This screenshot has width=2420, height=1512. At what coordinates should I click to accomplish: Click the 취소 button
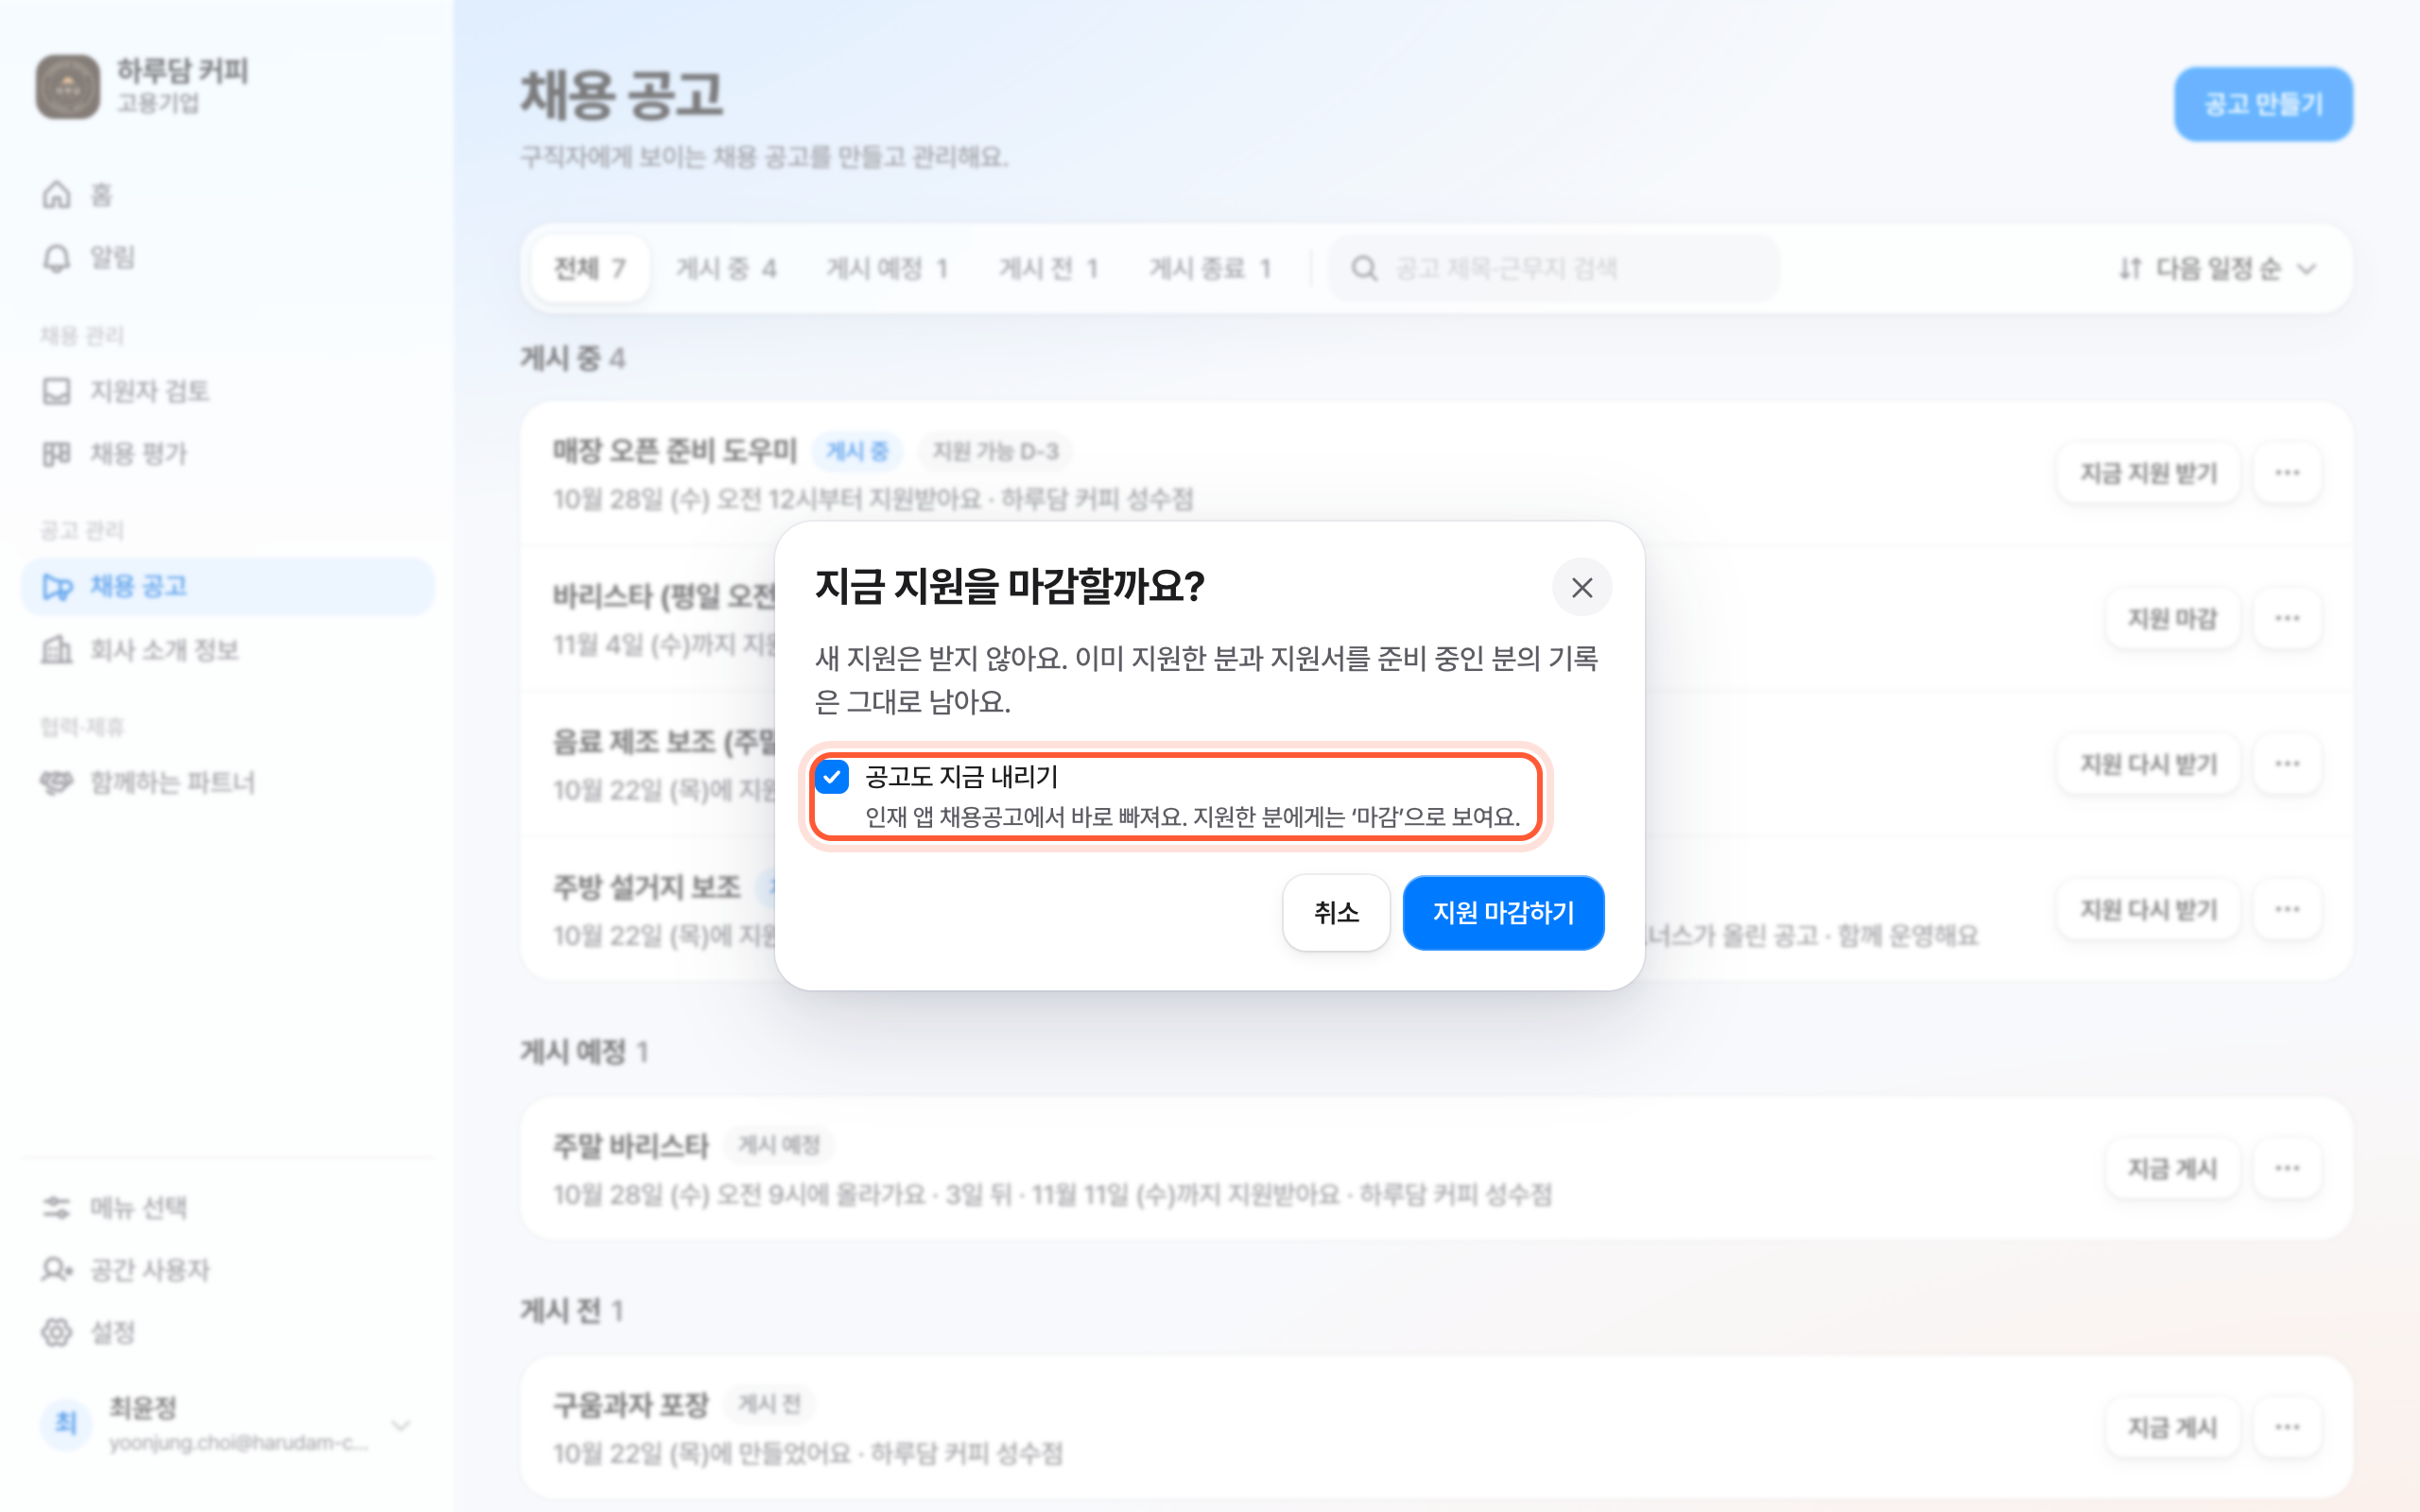coord(1336,912)
